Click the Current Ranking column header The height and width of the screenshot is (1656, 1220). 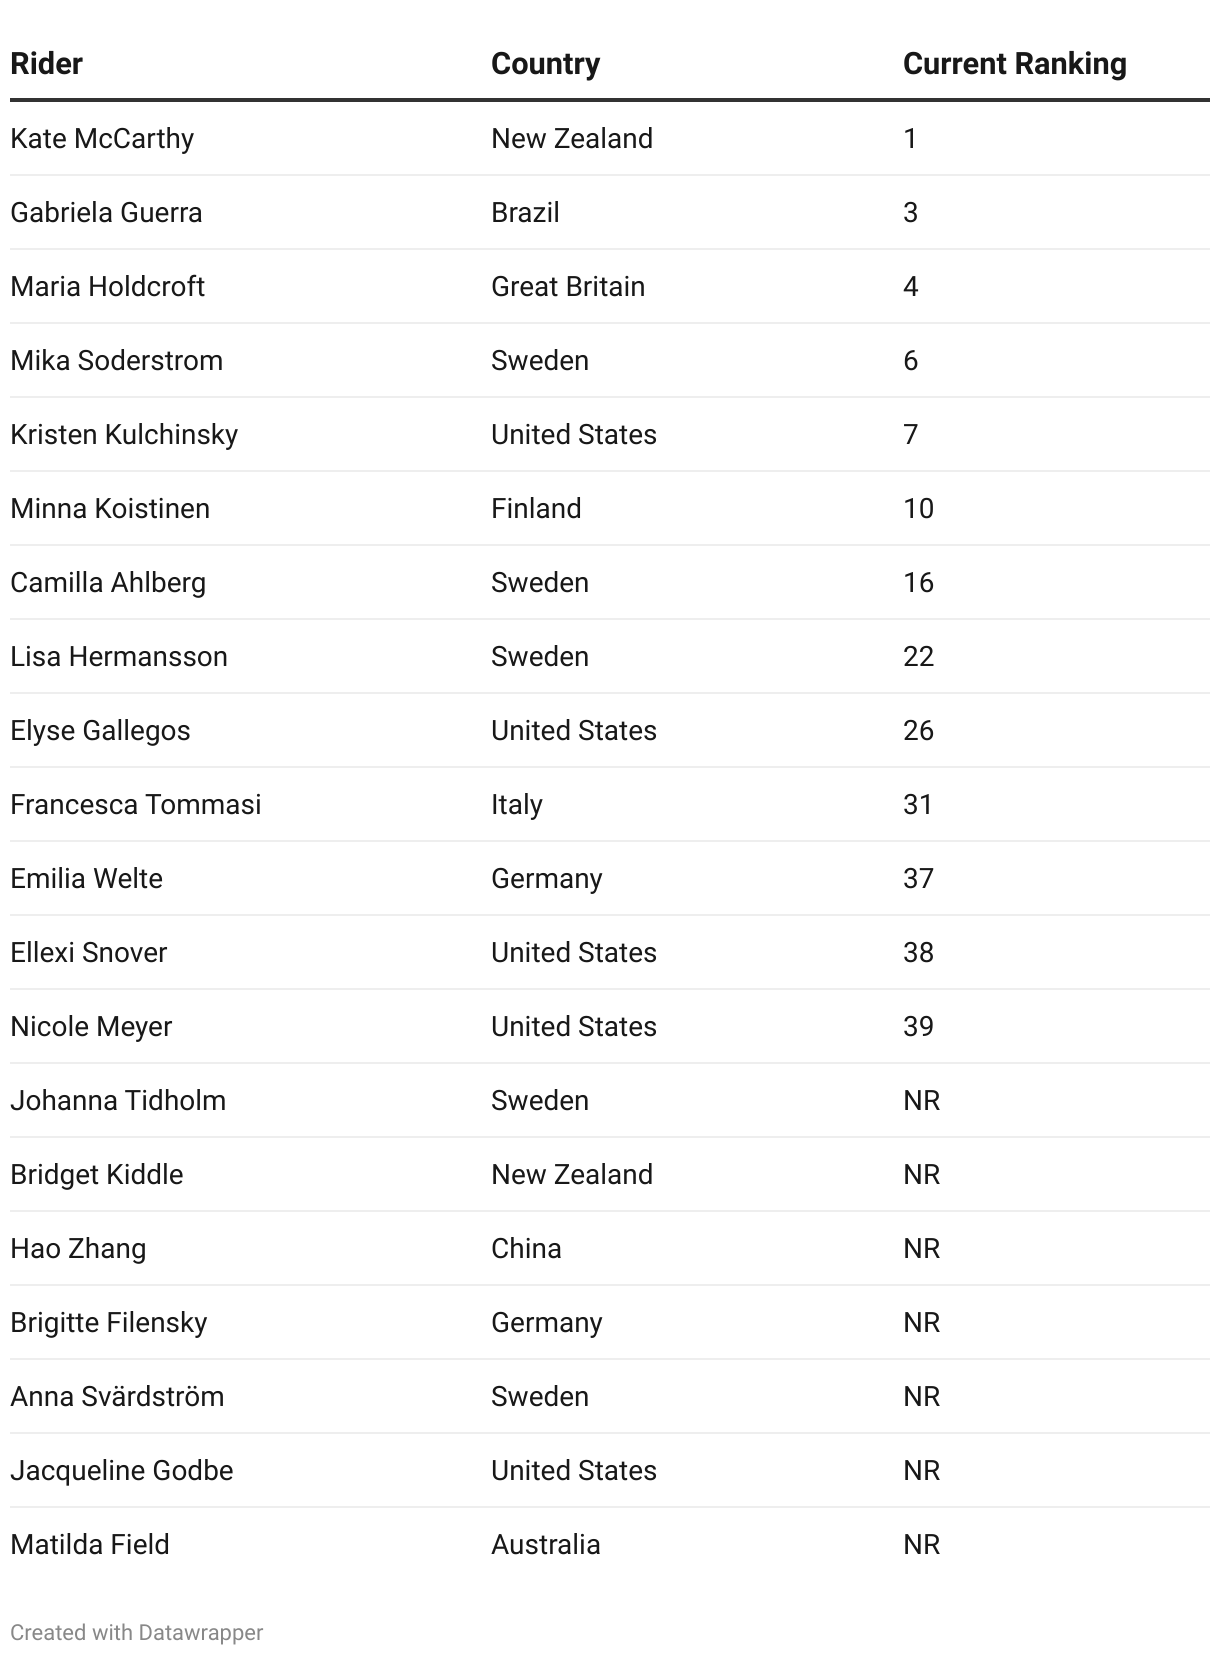(1014, 64)
